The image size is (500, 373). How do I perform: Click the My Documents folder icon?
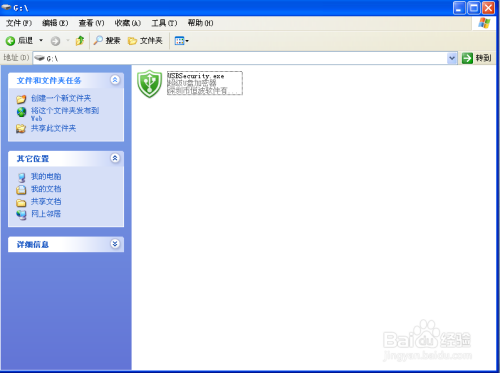(21, 190)
